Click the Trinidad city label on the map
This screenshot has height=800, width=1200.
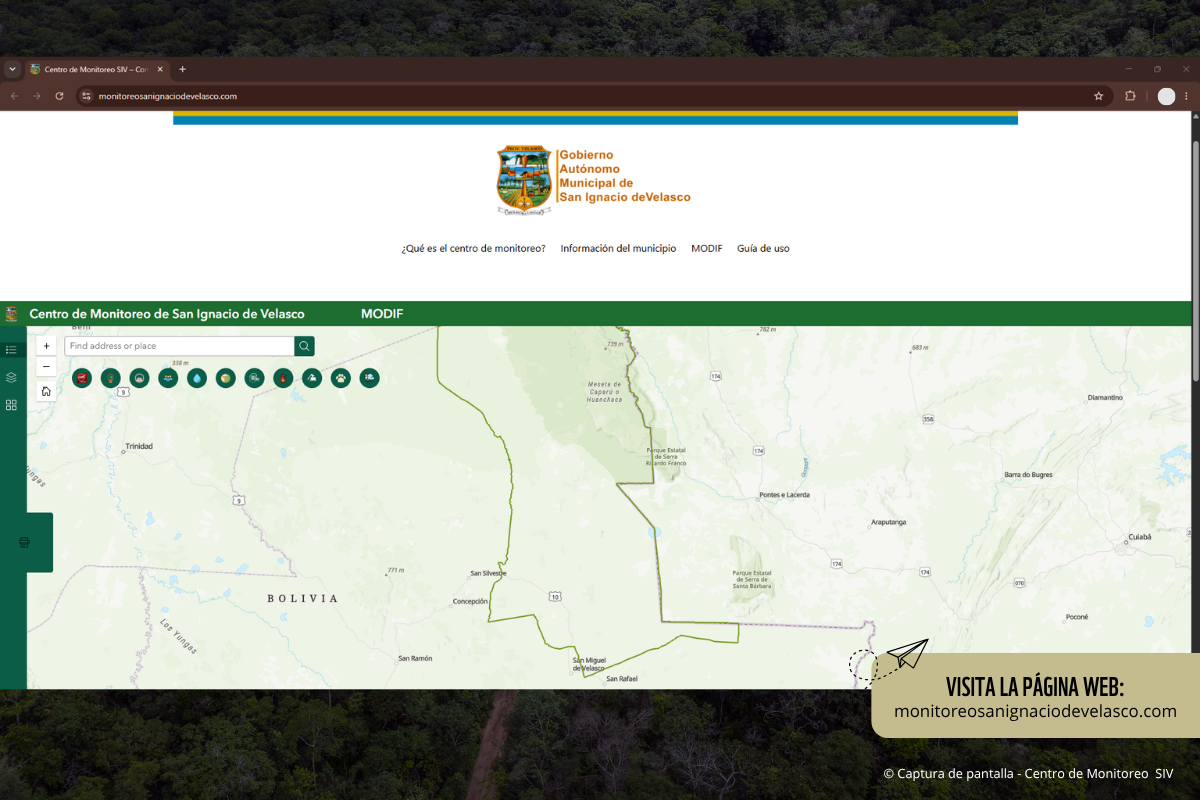click(139, 446)
